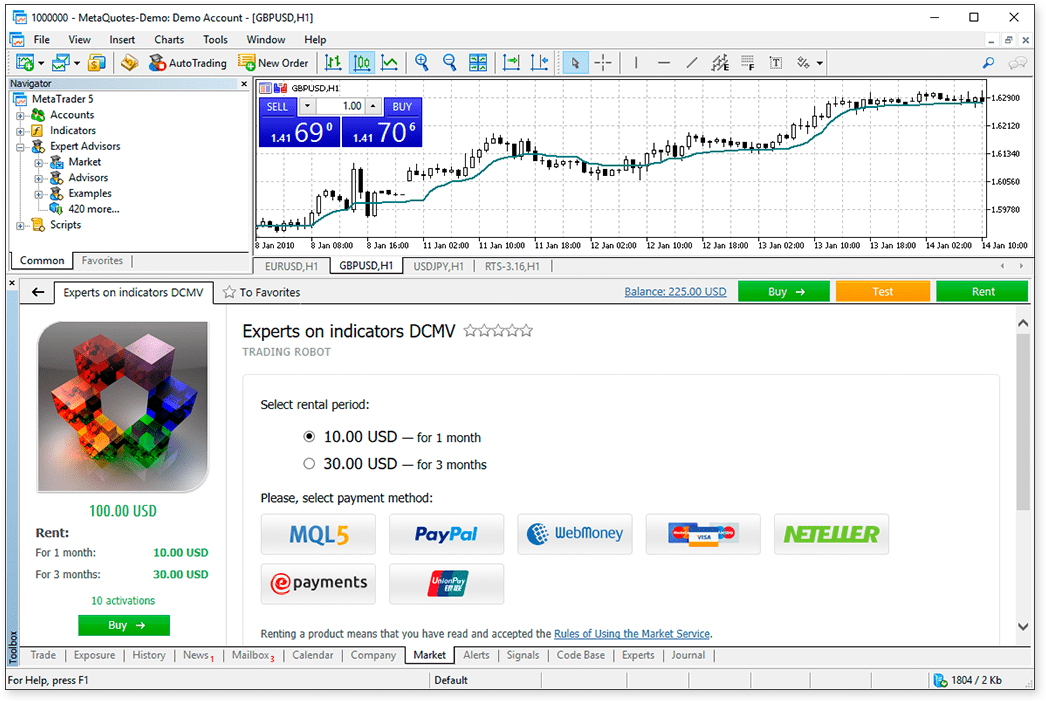Open the new chart toolbar icon
The height and width of the screenshot is (702, 1046).
25,63
